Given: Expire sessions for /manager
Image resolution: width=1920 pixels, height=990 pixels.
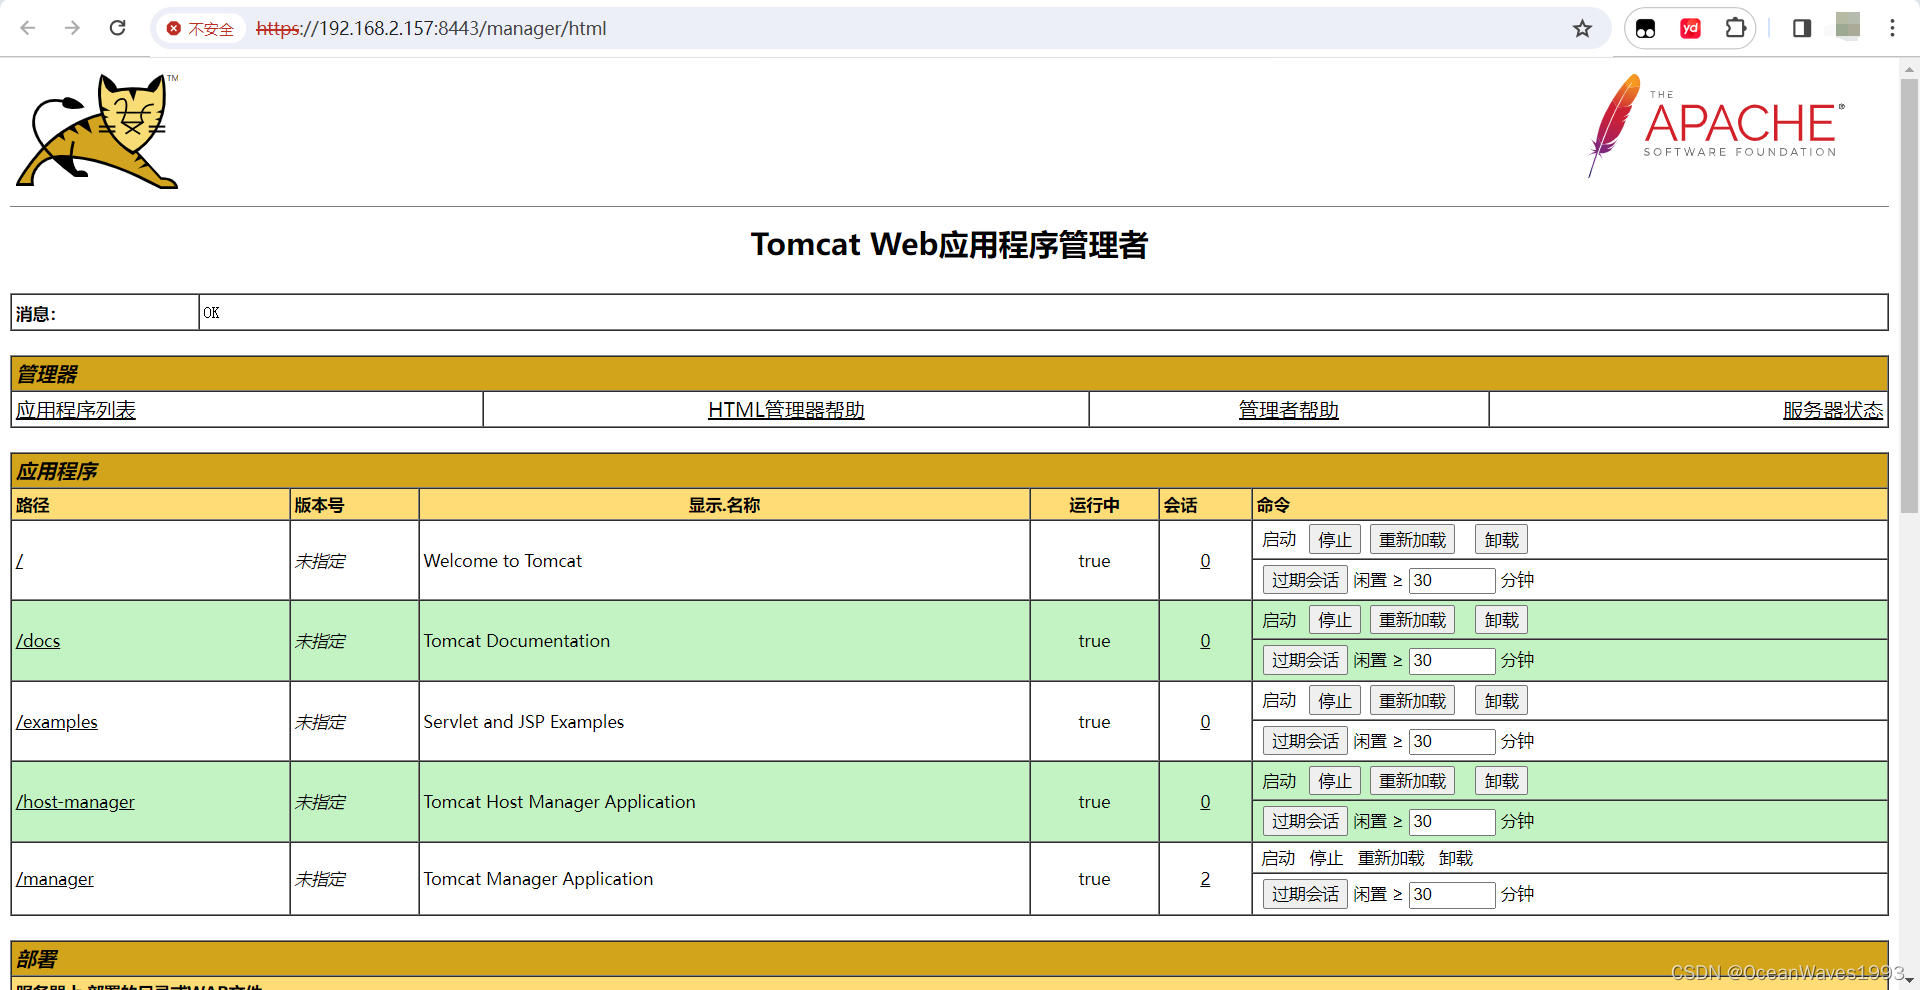Looking at the screenshot, I should tap(1305, 894).
